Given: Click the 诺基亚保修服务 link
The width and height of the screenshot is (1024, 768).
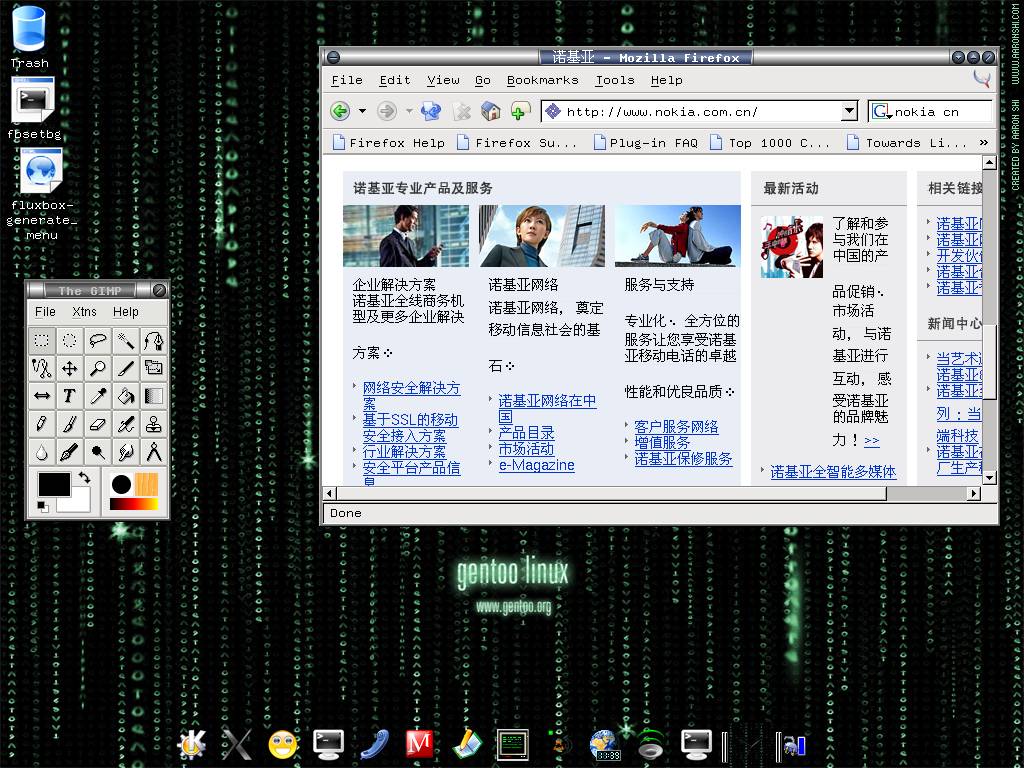Looking at the screenshot, I should [x=683, y=458].
